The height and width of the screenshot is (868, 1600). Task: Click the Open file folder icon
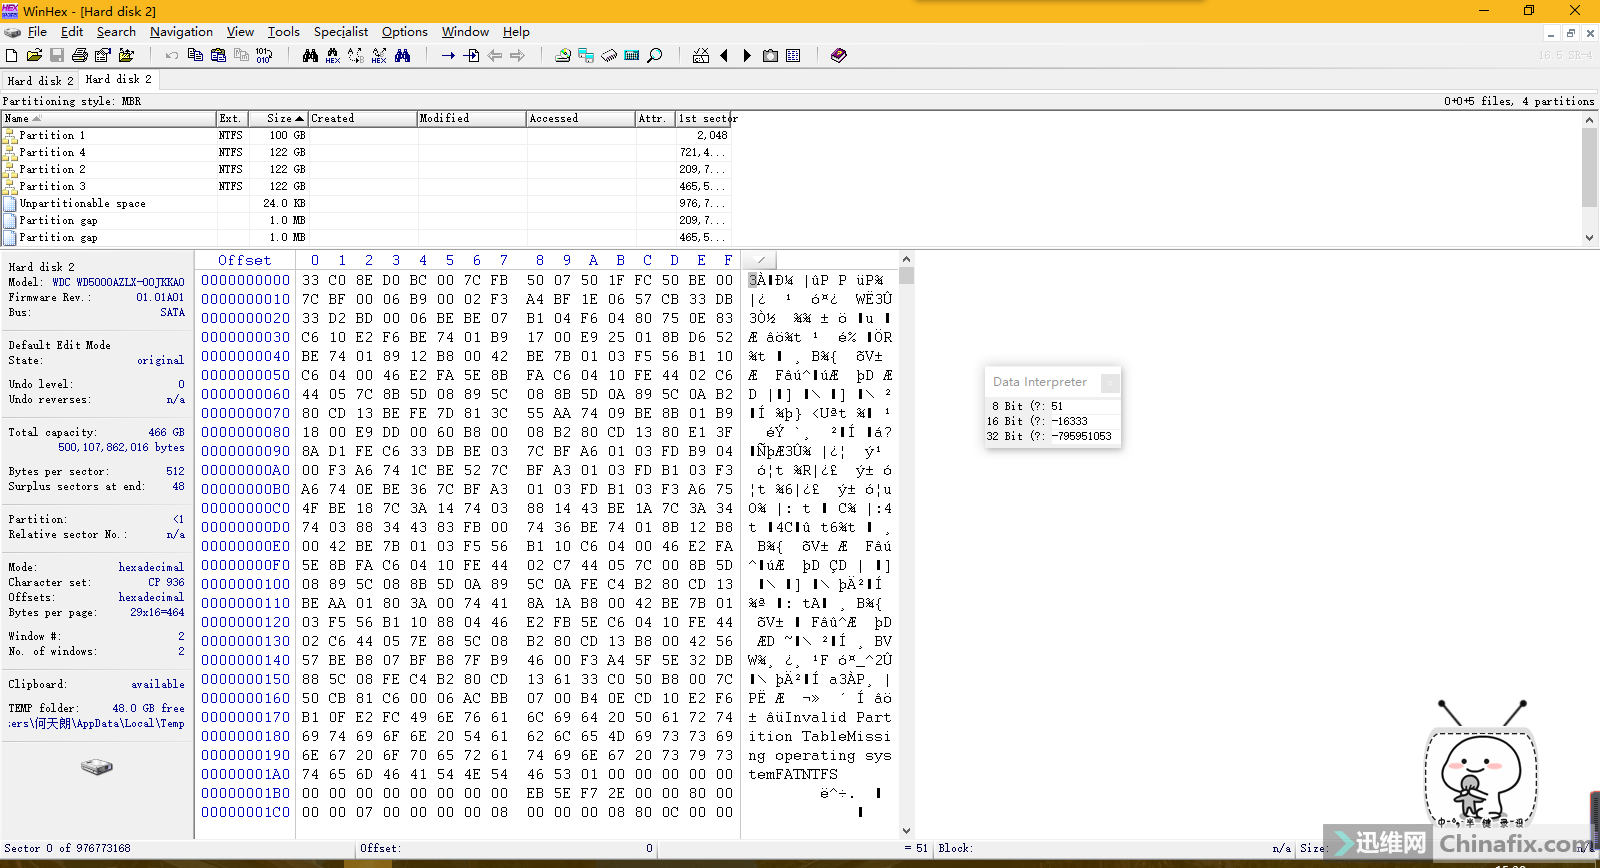(x=34, y=56)
